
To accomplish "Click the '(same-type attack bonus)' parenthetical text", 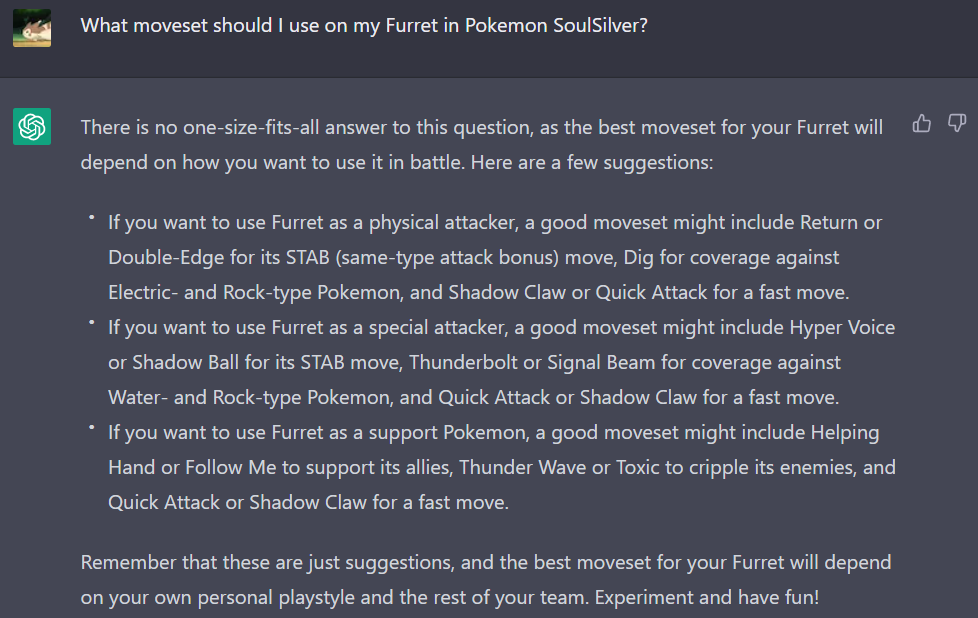I will [x=447, y=258].
